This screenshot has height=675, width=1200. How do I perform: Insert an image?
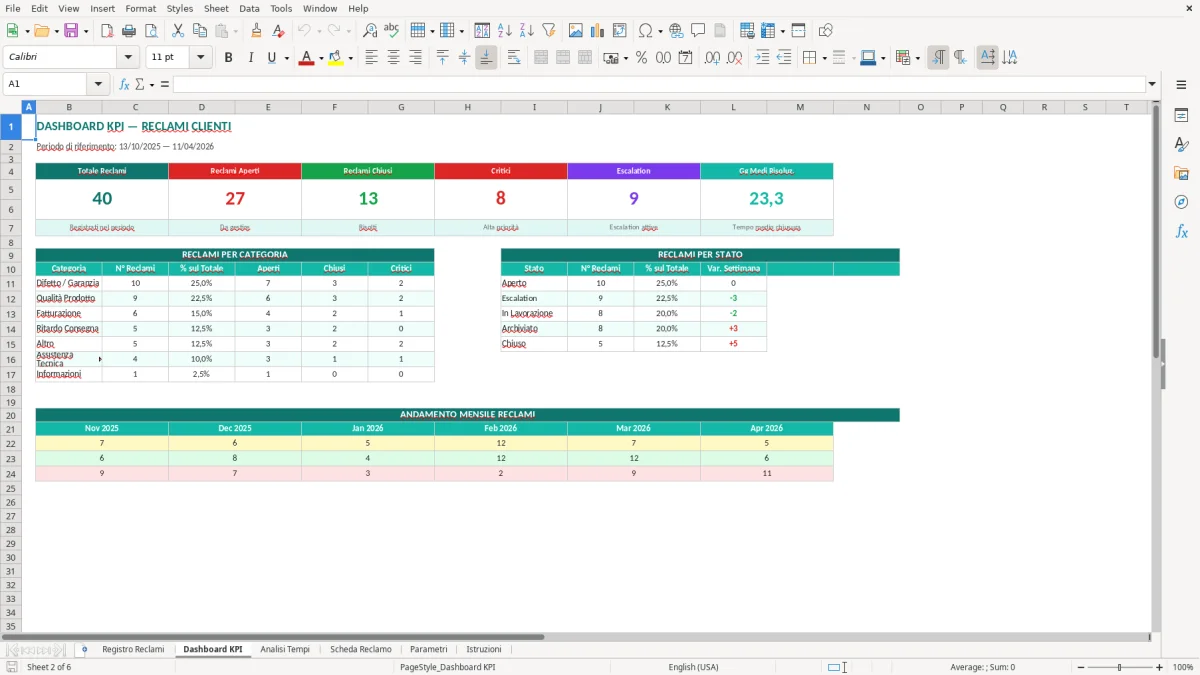pos(576,31)
